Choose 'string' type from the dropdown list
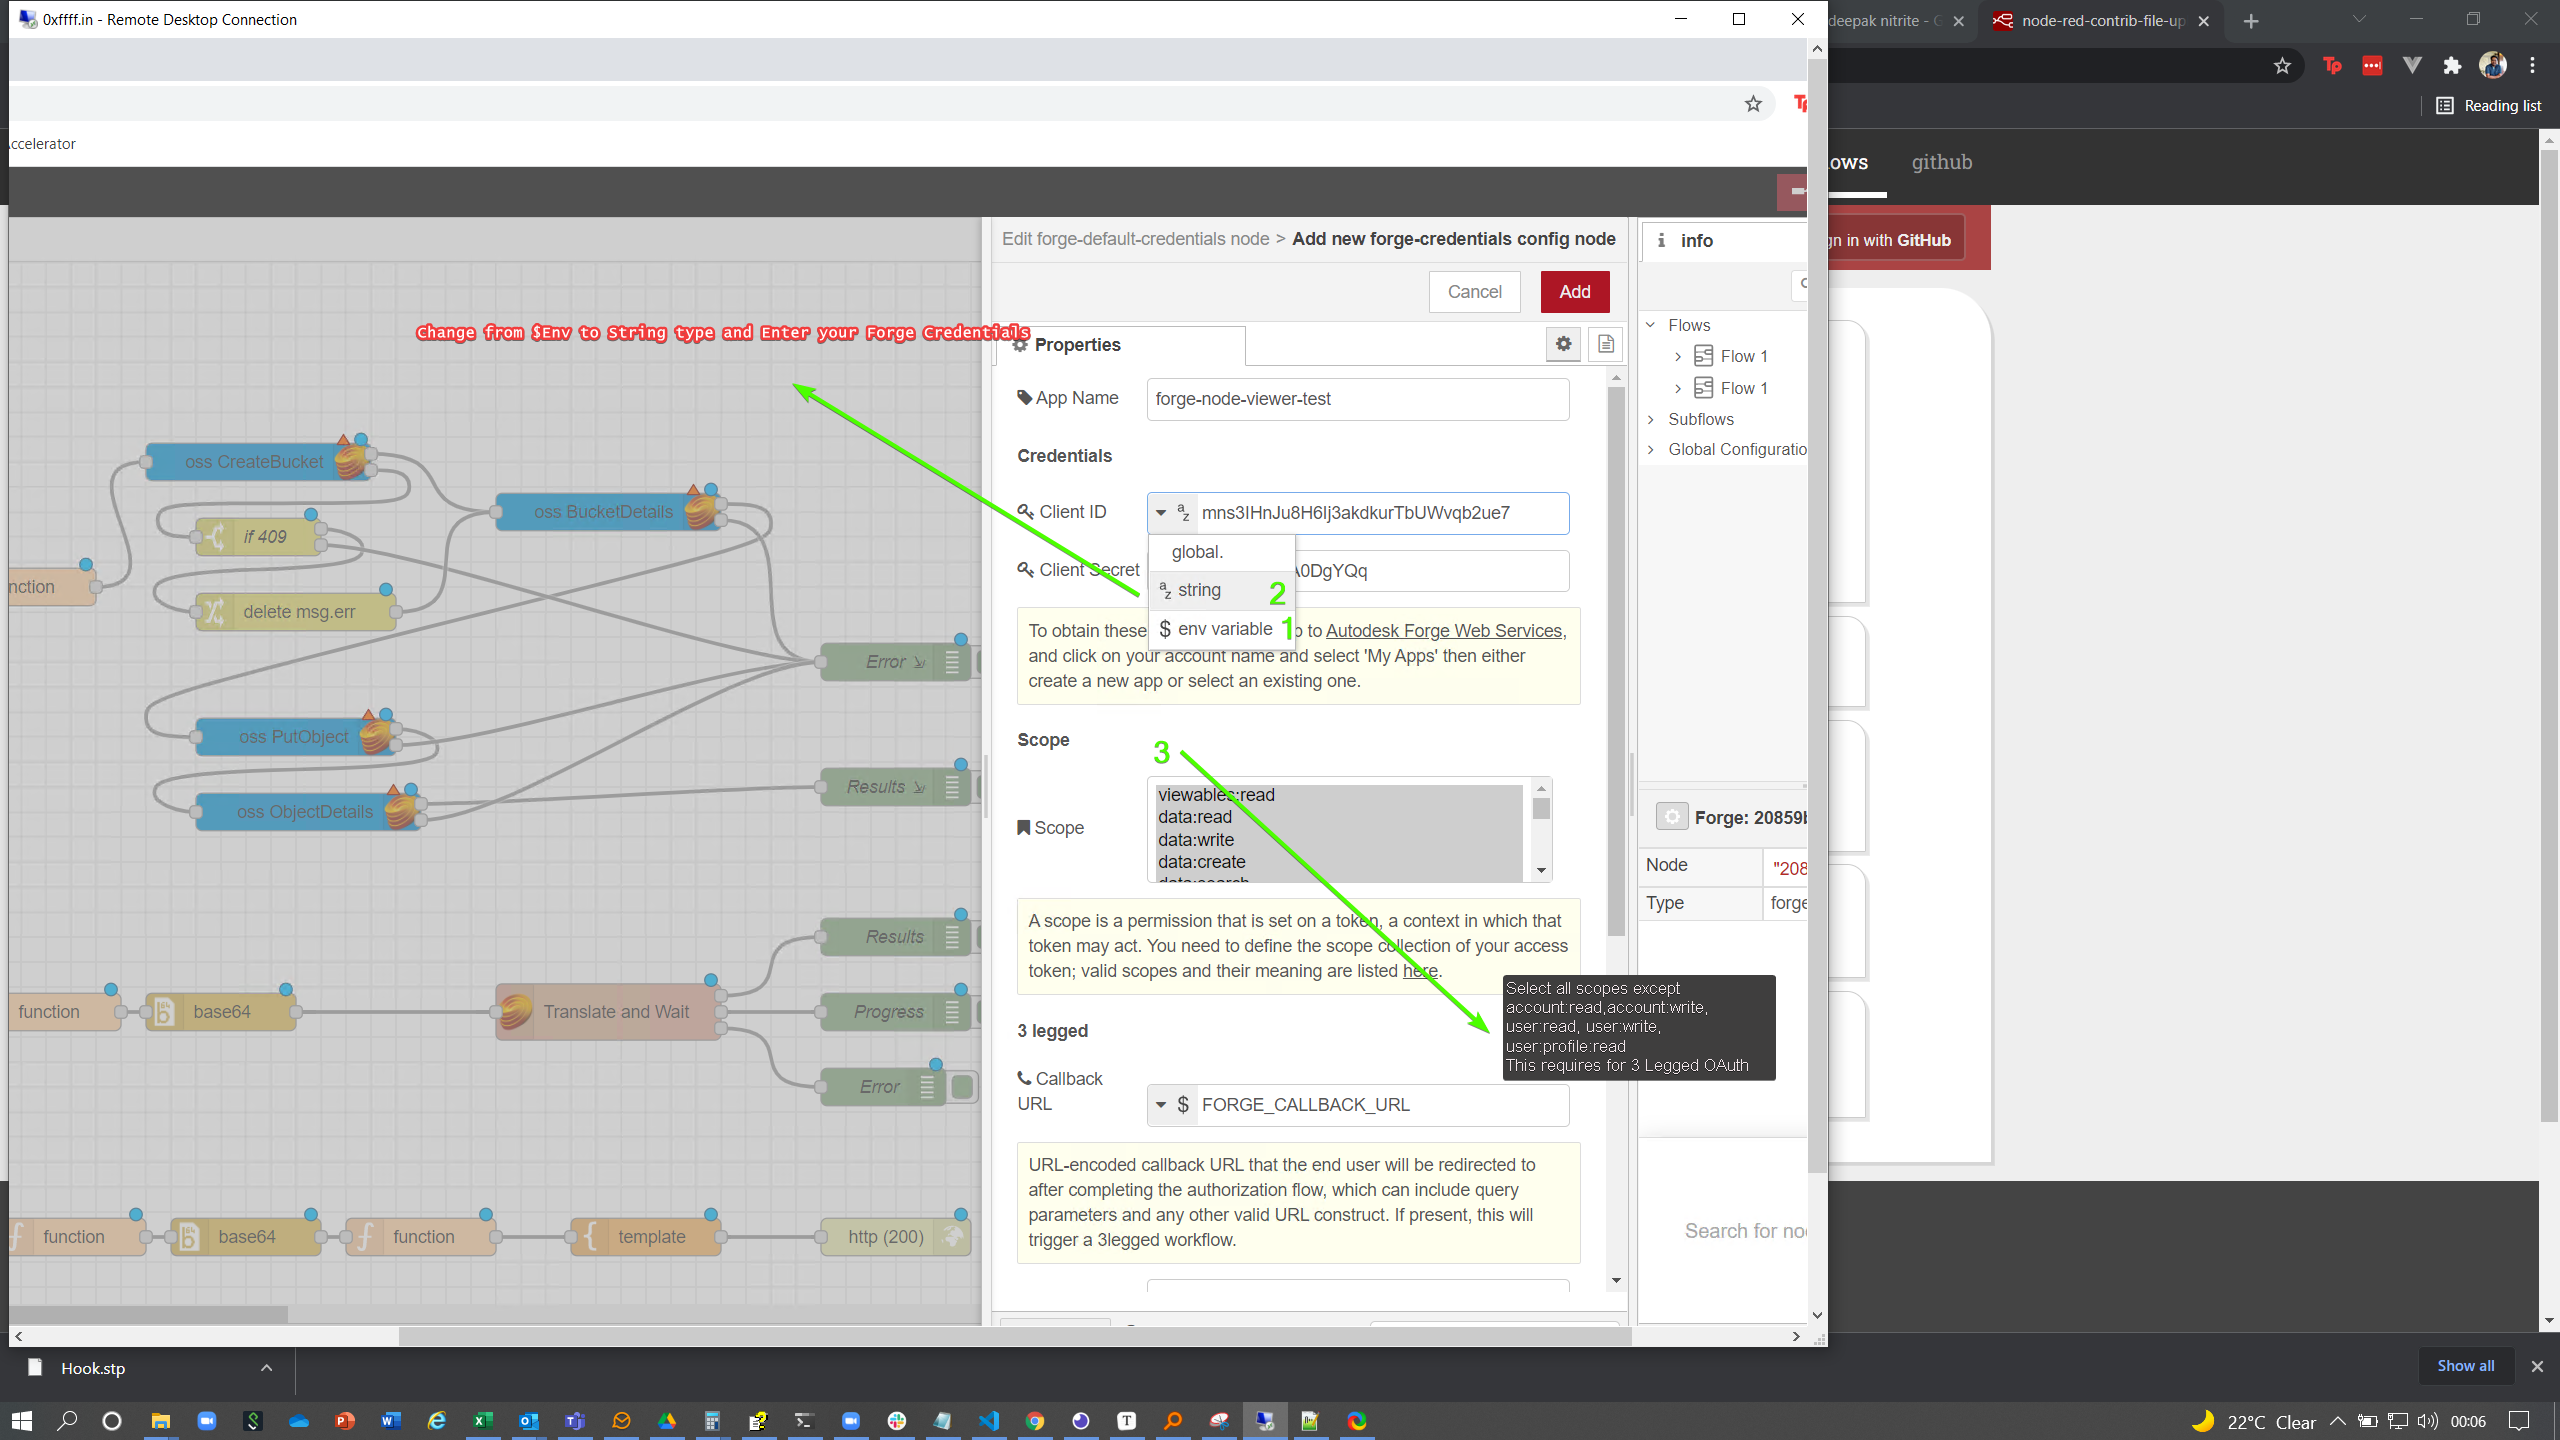 pyautogui.click(x=1222, y=590)
